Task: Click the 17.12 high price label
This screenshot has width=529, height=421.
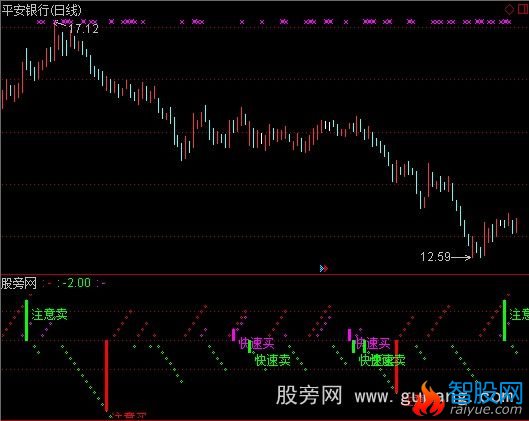Action: (83, 29)
